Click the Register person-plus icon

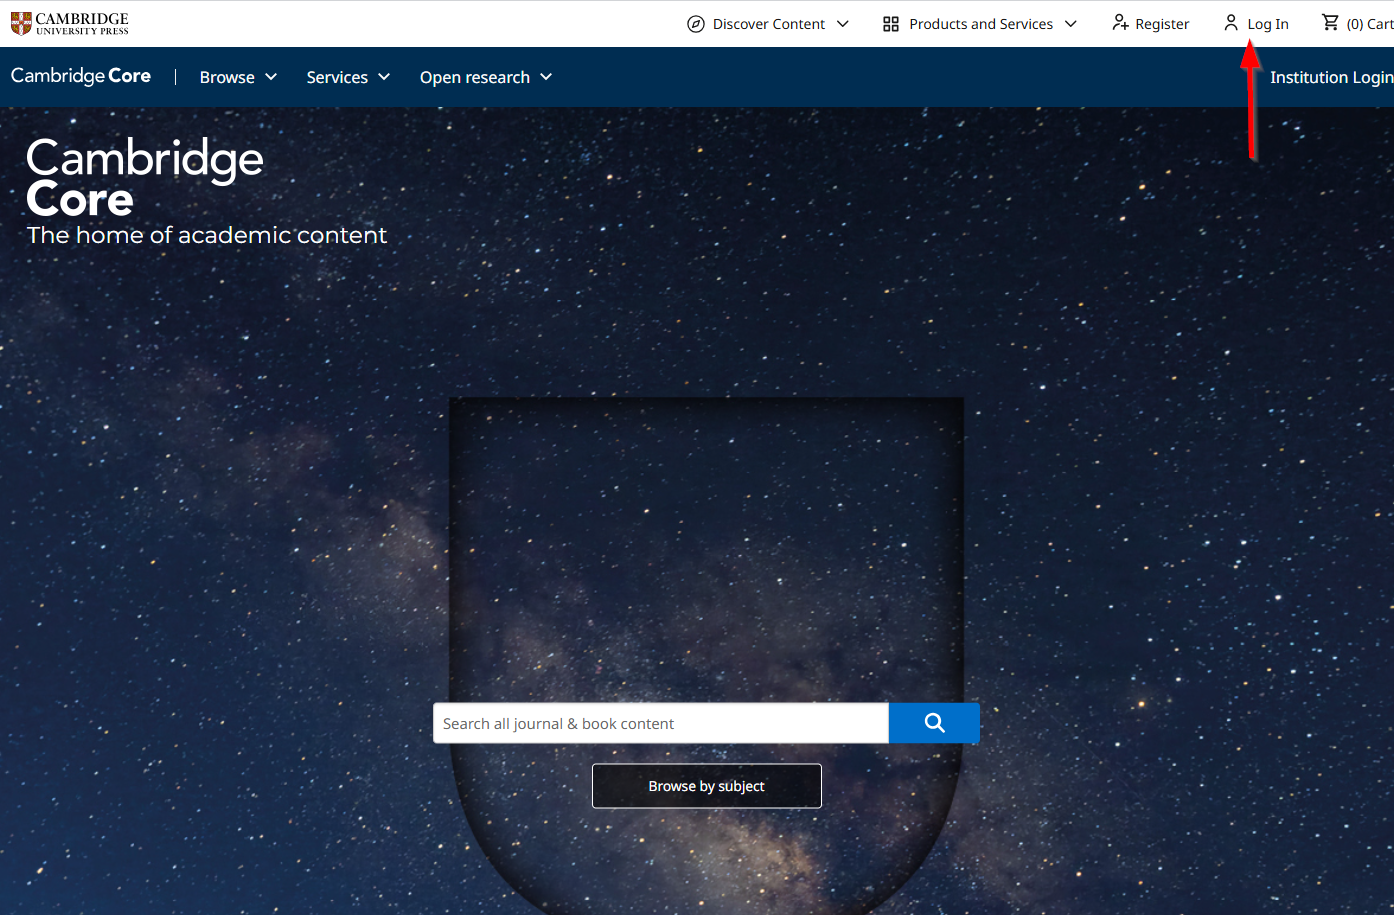(x=1120, y=23)
